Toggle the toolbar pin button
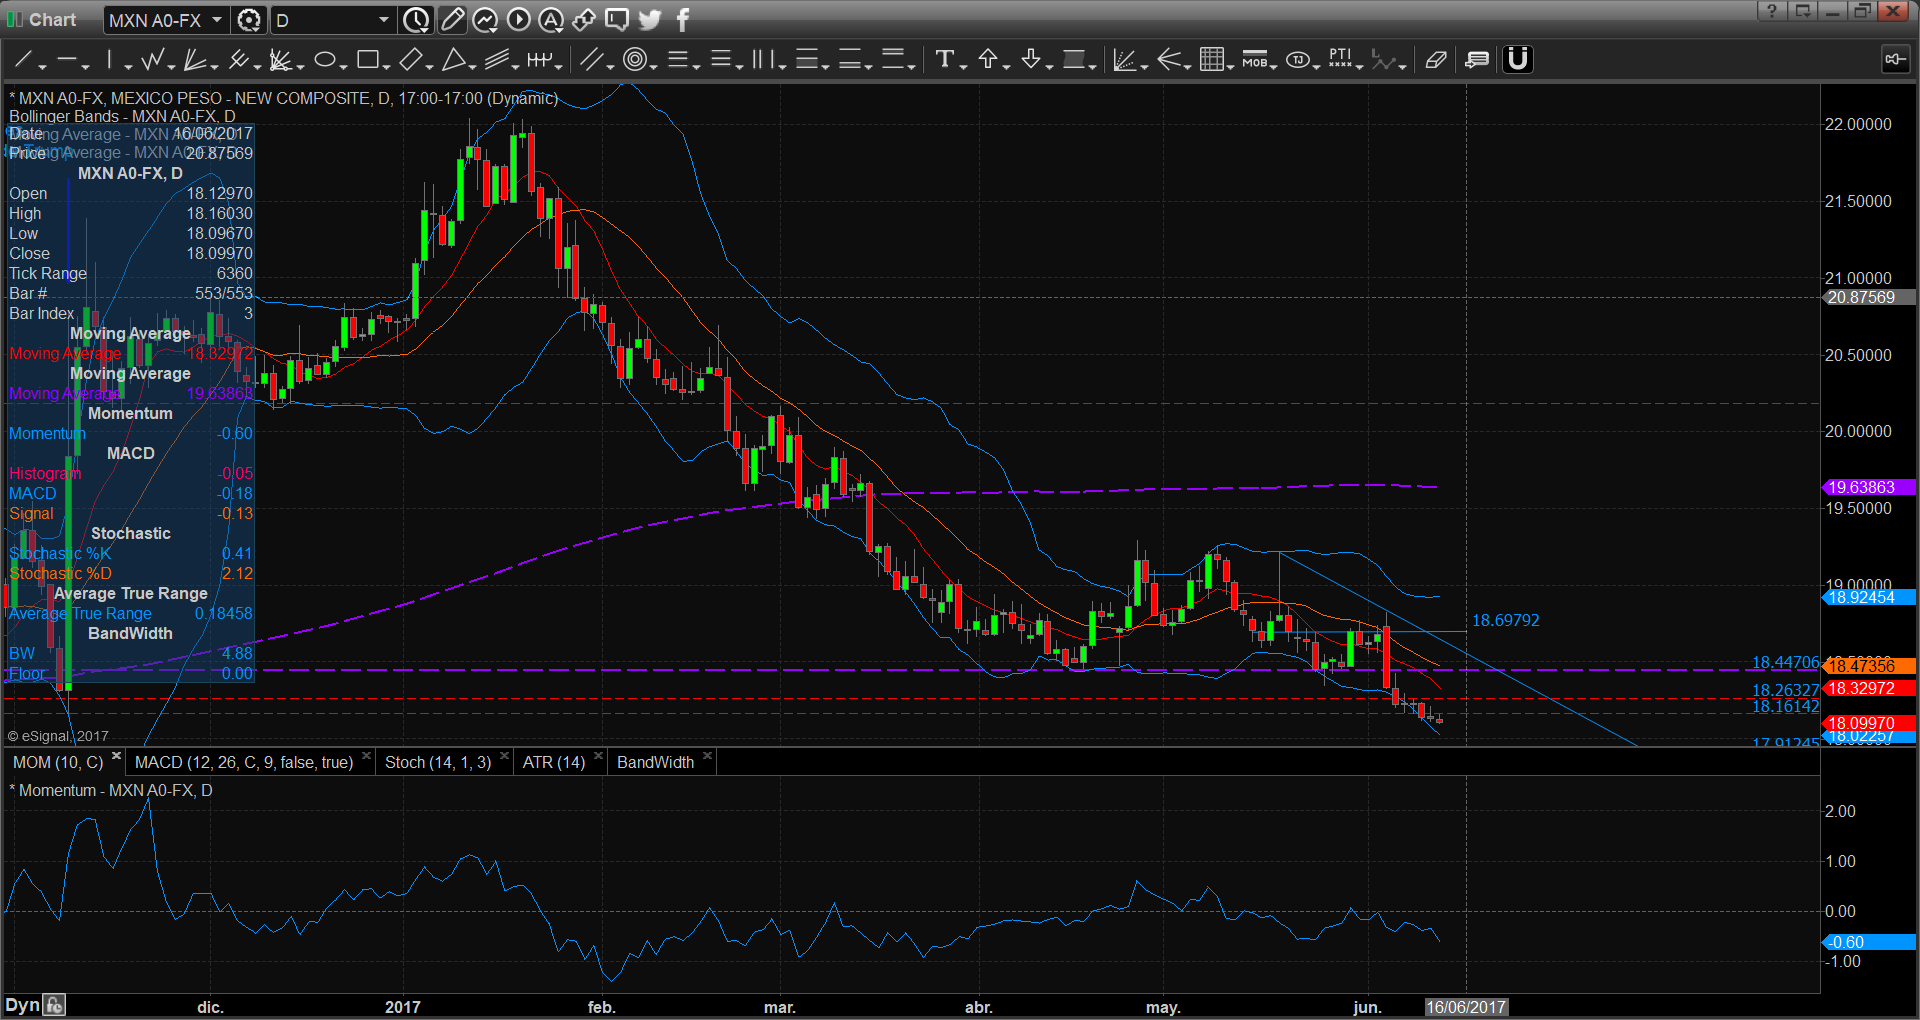Screen dimensions: 1920x1020 click(1894, 60)
